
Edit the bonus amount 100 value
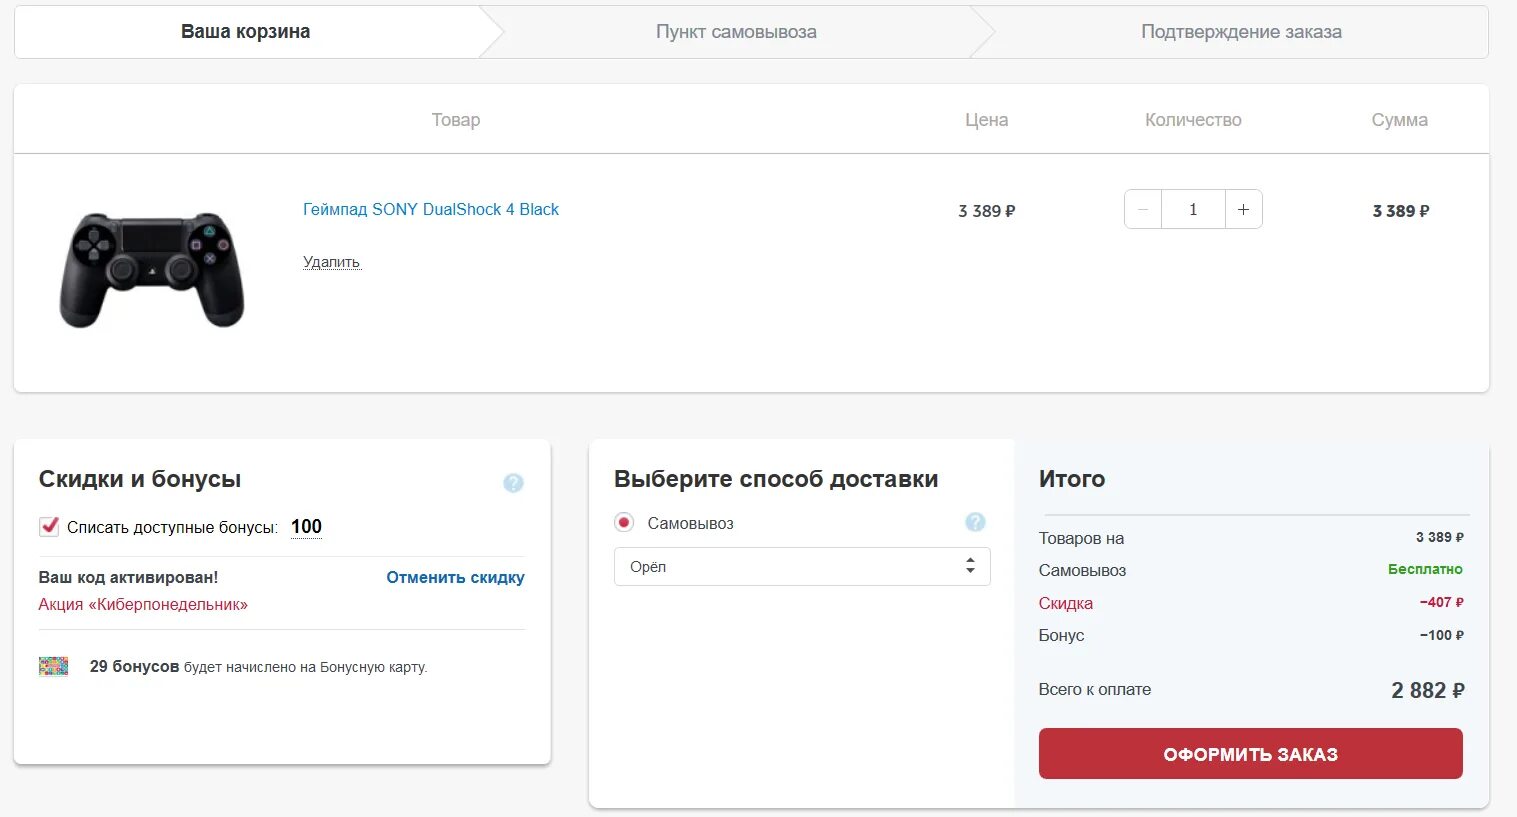click(306, 527)
